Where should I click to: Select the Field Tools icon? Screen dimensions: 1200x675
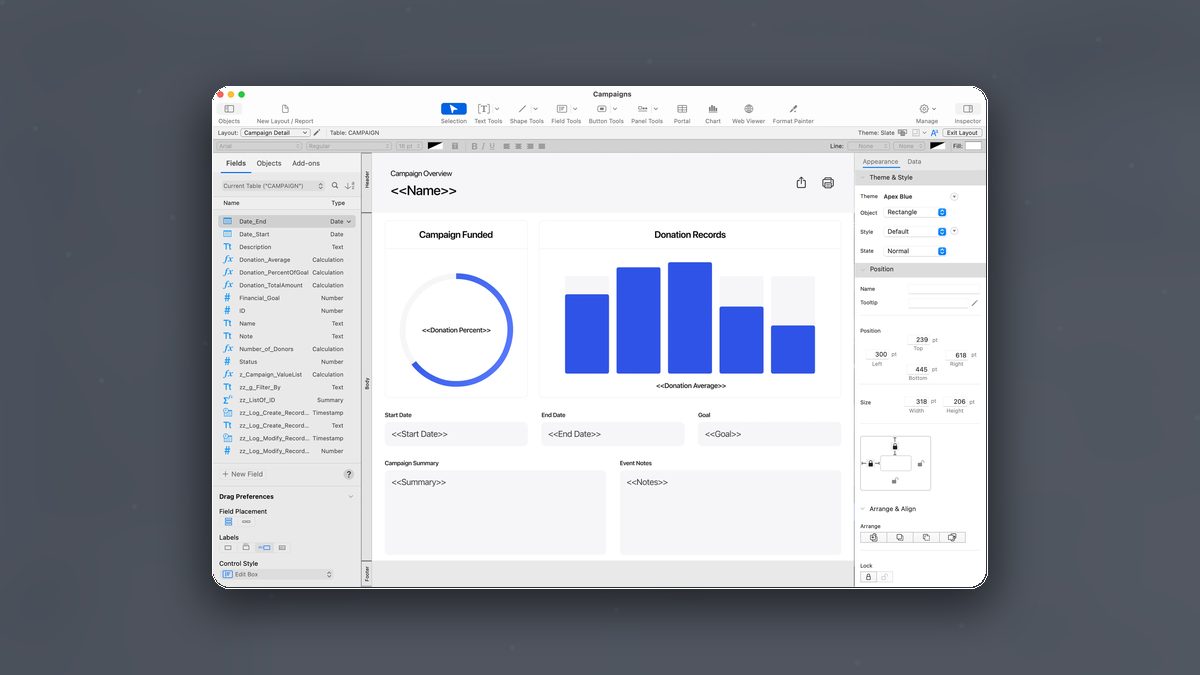coord(561,109)
